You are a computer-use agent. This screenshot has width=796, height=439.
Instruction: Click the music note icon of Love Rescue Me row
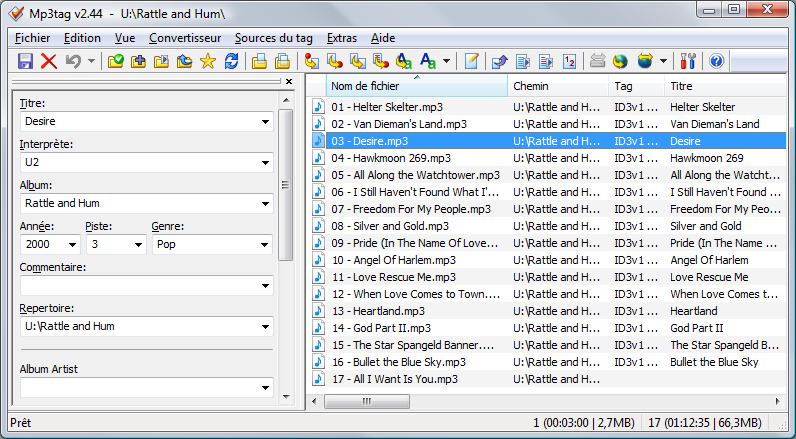coord(318,277)
